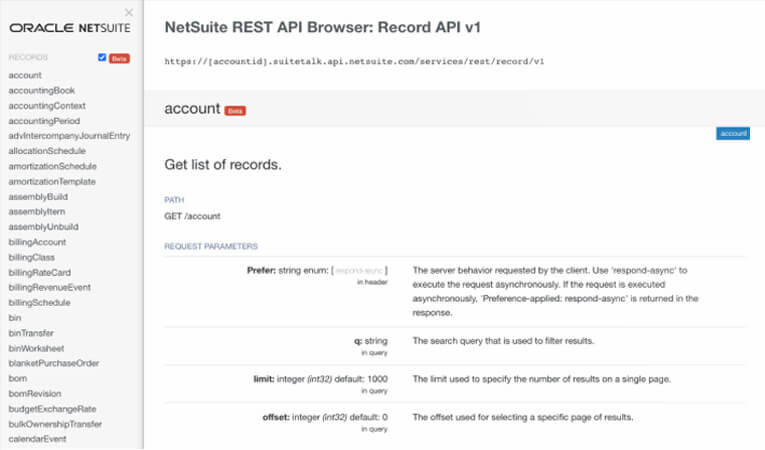Open the calendarEvent record
Image resolution: width=765 pixels, height=450 pixels.
click(37, 439)
